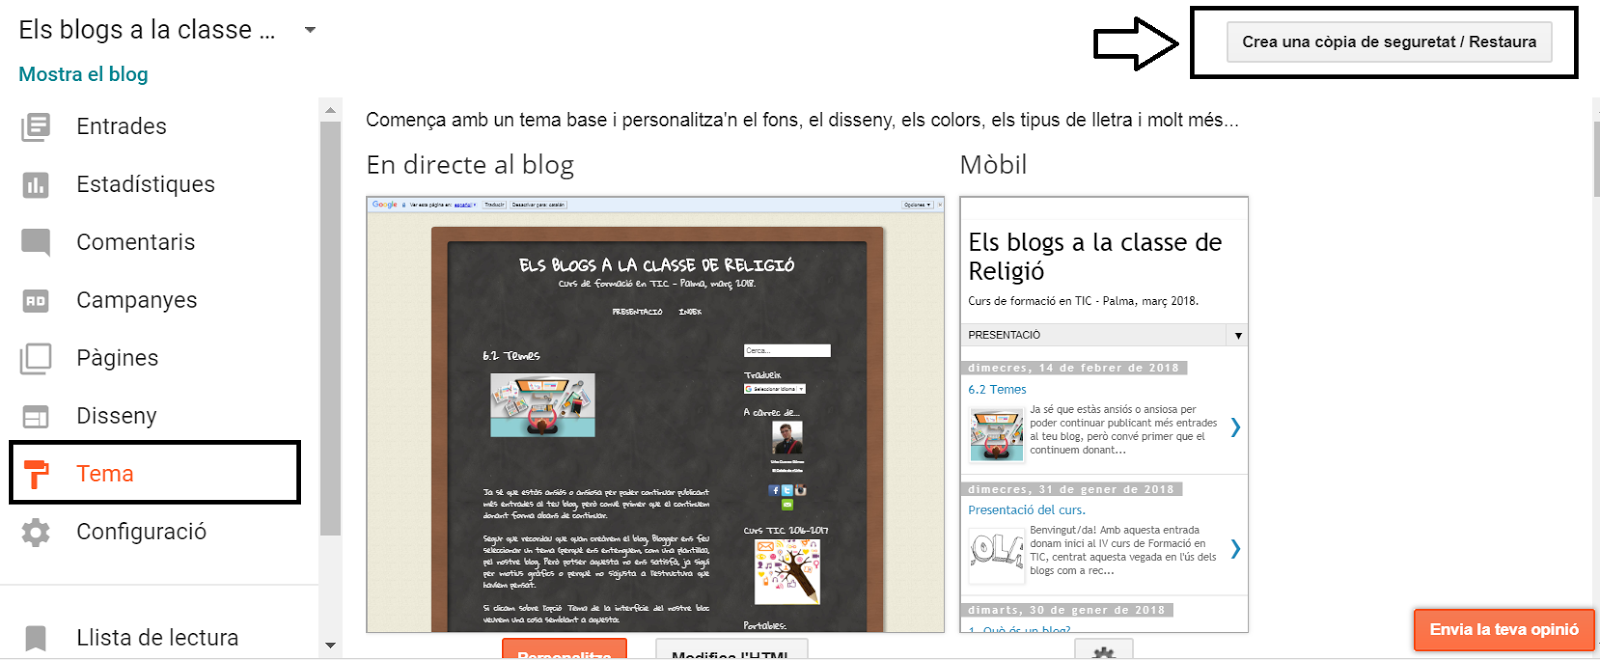Select the Tema paint roller icon

[x=36, y=474]
